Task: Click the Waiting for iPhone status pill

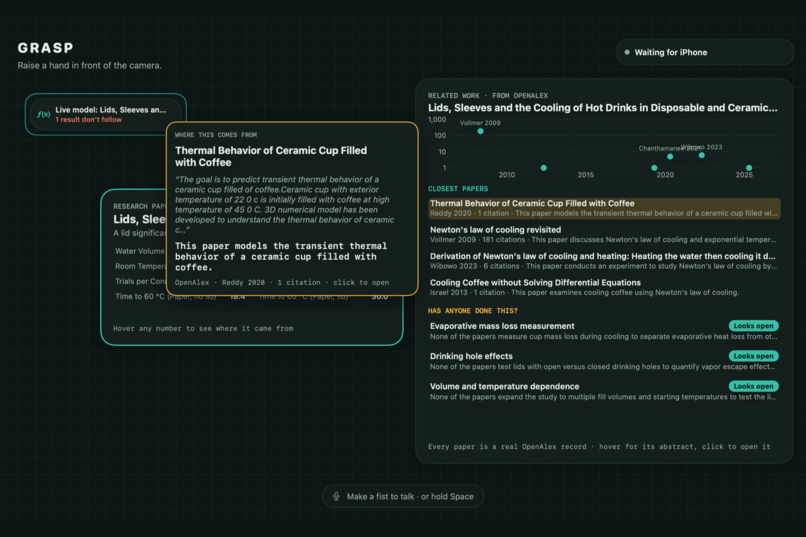Action: click(x=705, y=52)
